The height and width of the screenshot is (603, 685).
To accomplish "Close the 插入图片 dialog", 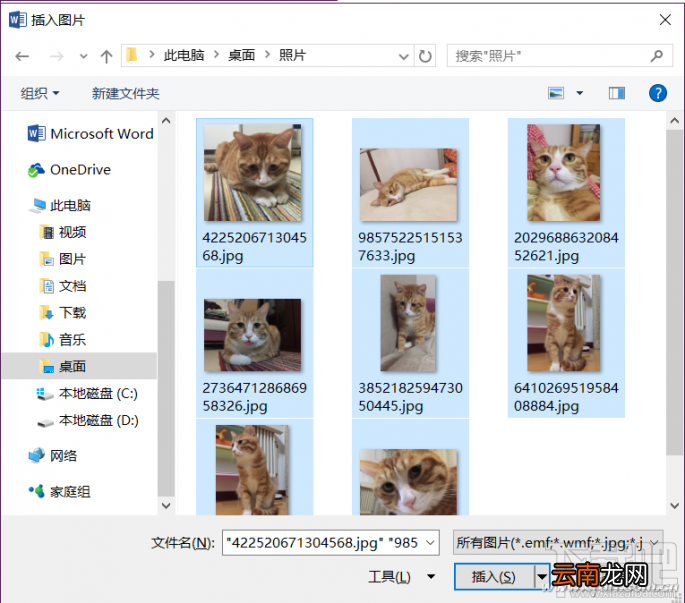I will [665, 20].
